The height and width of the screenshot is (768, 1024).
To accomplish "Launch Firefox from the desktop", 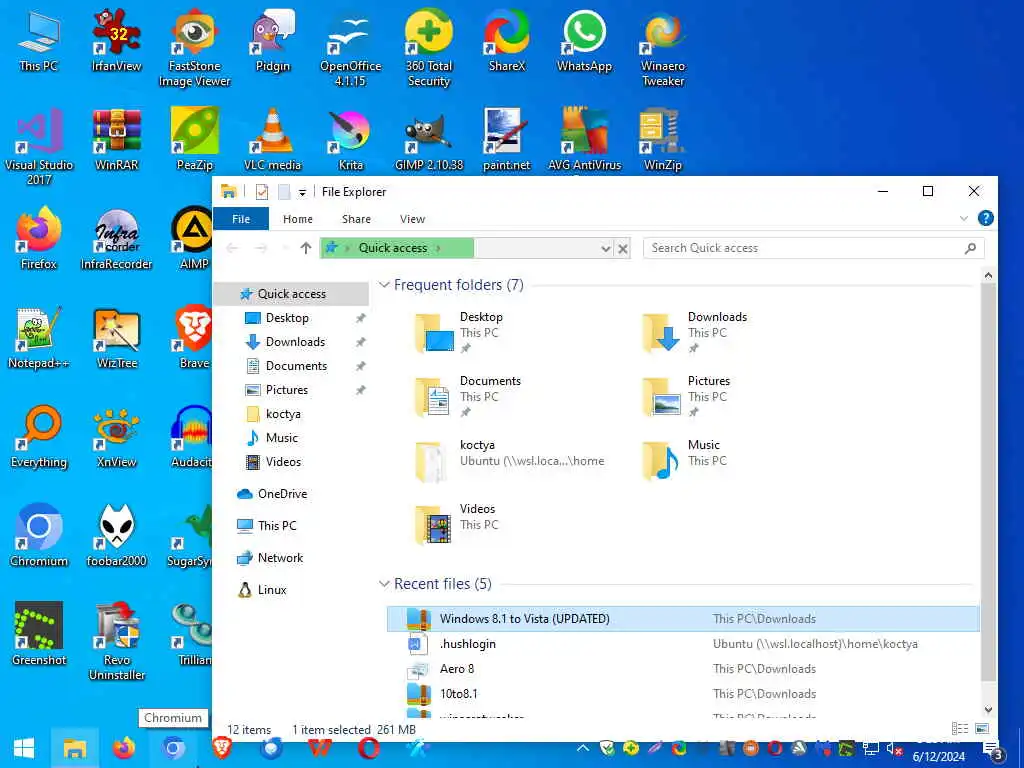I will click(x=39, y=238).
